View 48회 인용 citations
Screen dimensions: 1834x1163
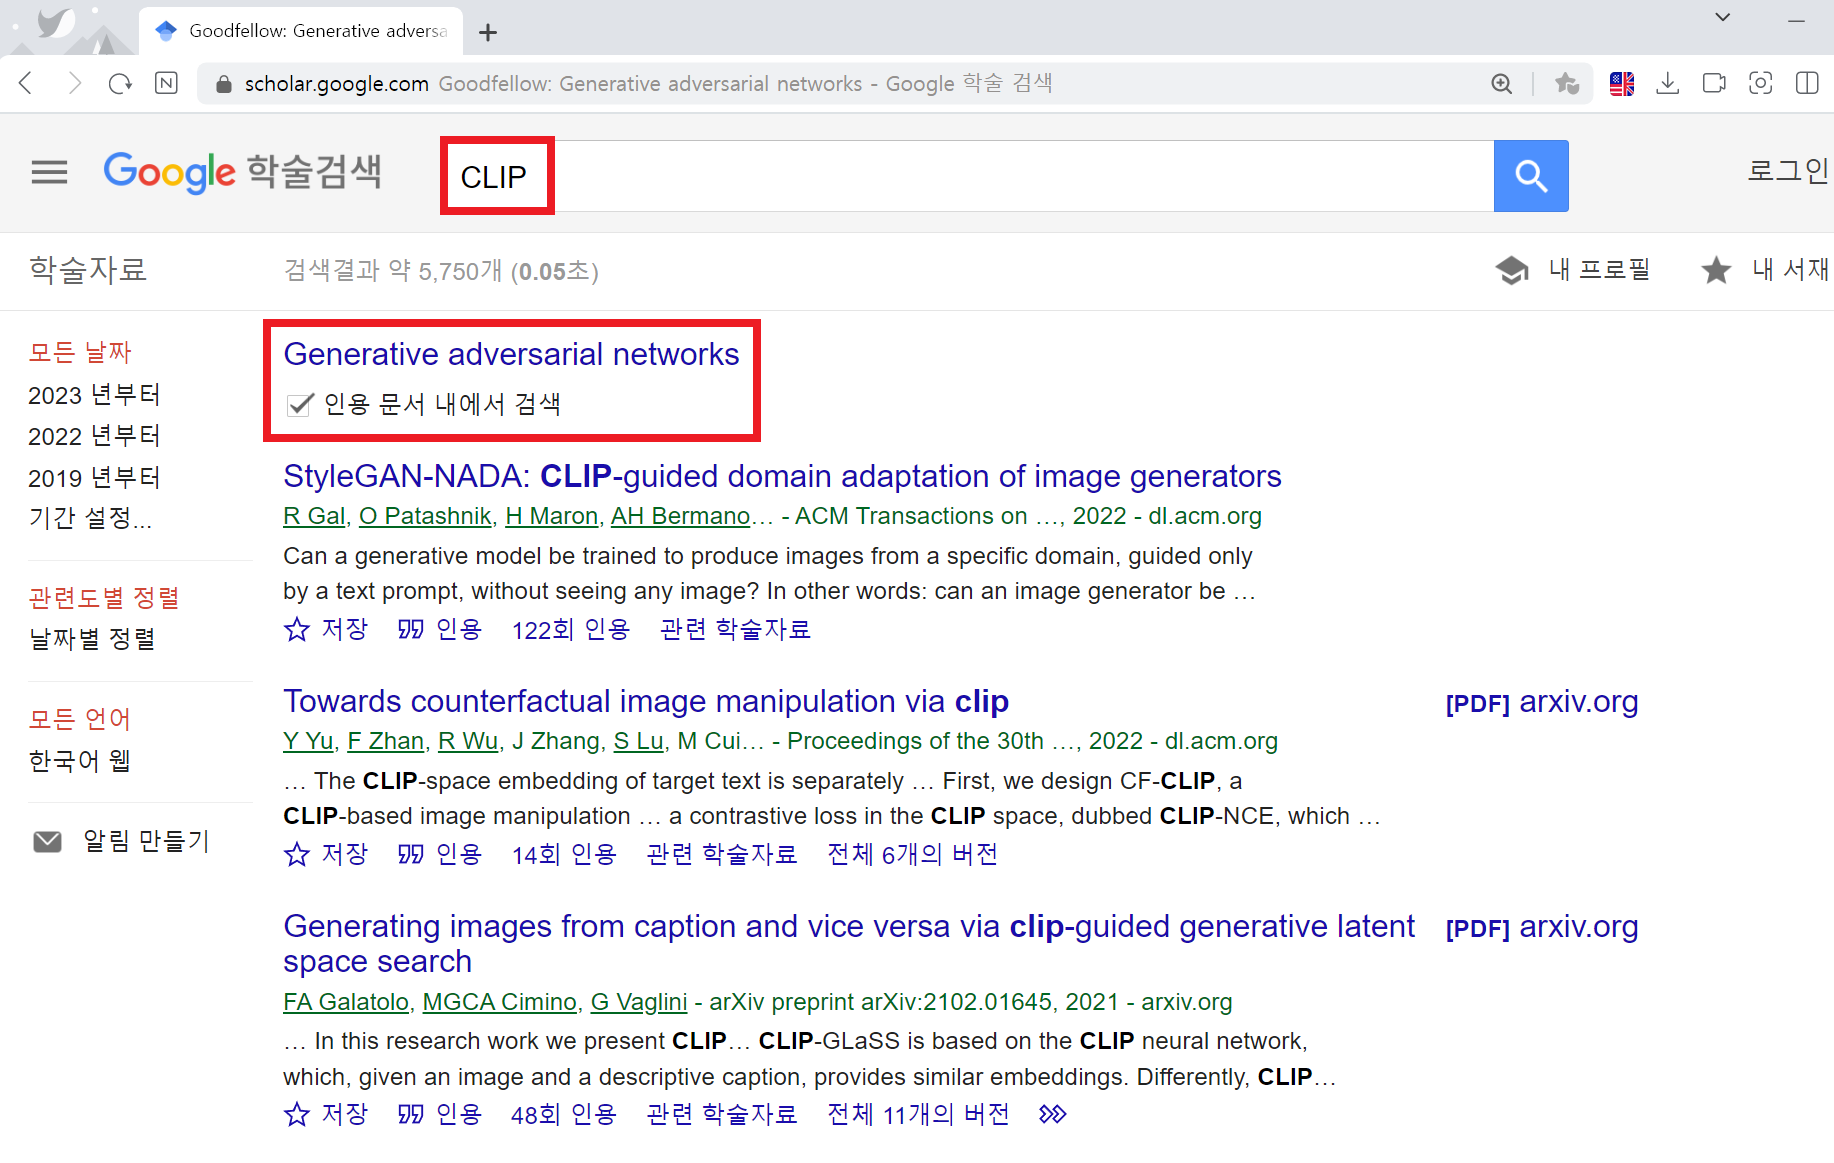(564, 1114)
